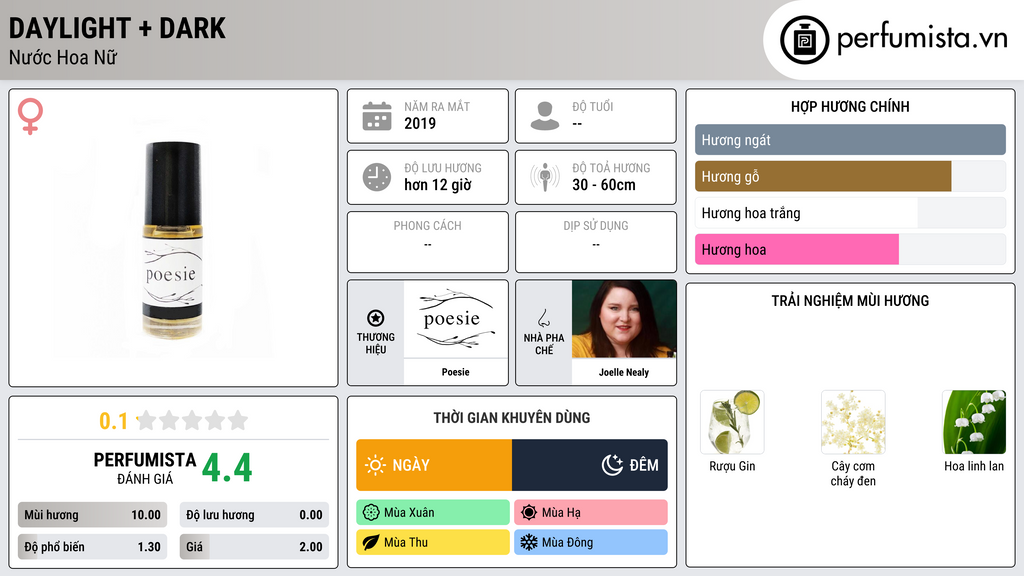
Task: Click the Joelle Nealy perfumer name
Action: pyautogui.click(x=624, y=372)
